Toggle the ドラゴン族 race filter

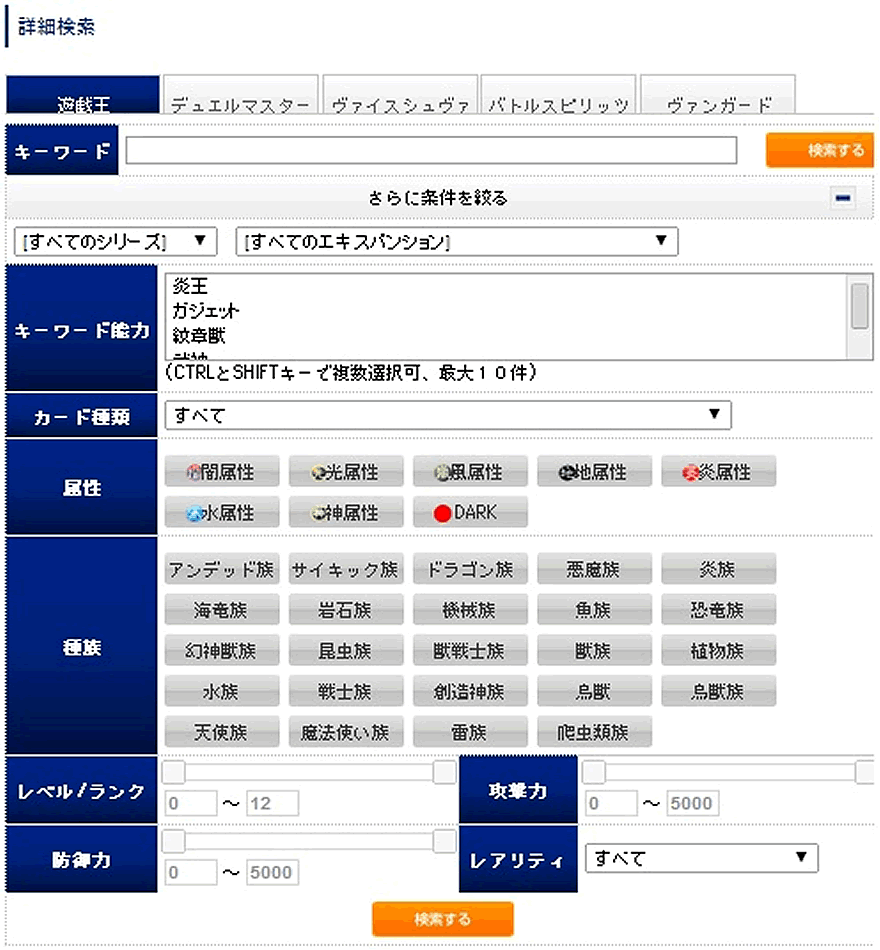click(x=470, y=569)
